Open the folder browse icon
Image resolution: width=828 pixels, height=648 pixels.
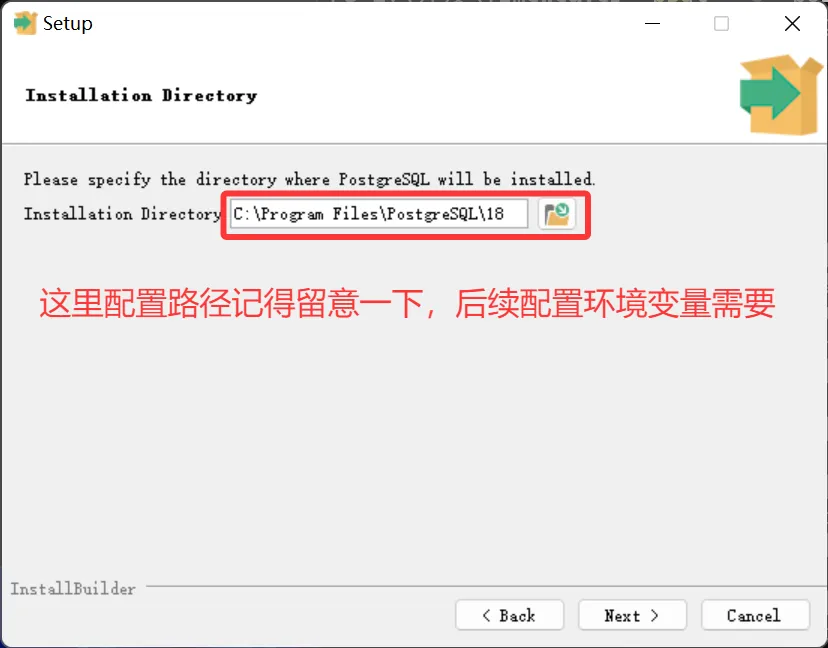[x=557, y=214]
